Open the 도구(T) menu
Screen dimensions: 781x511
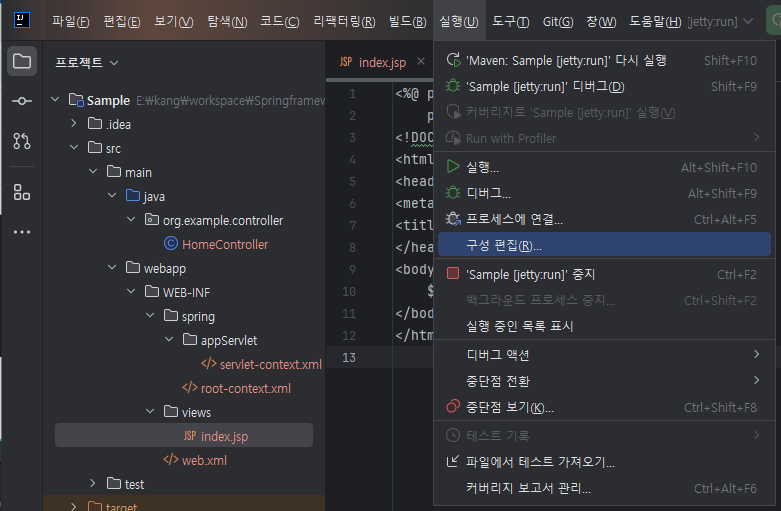point(511,21)
